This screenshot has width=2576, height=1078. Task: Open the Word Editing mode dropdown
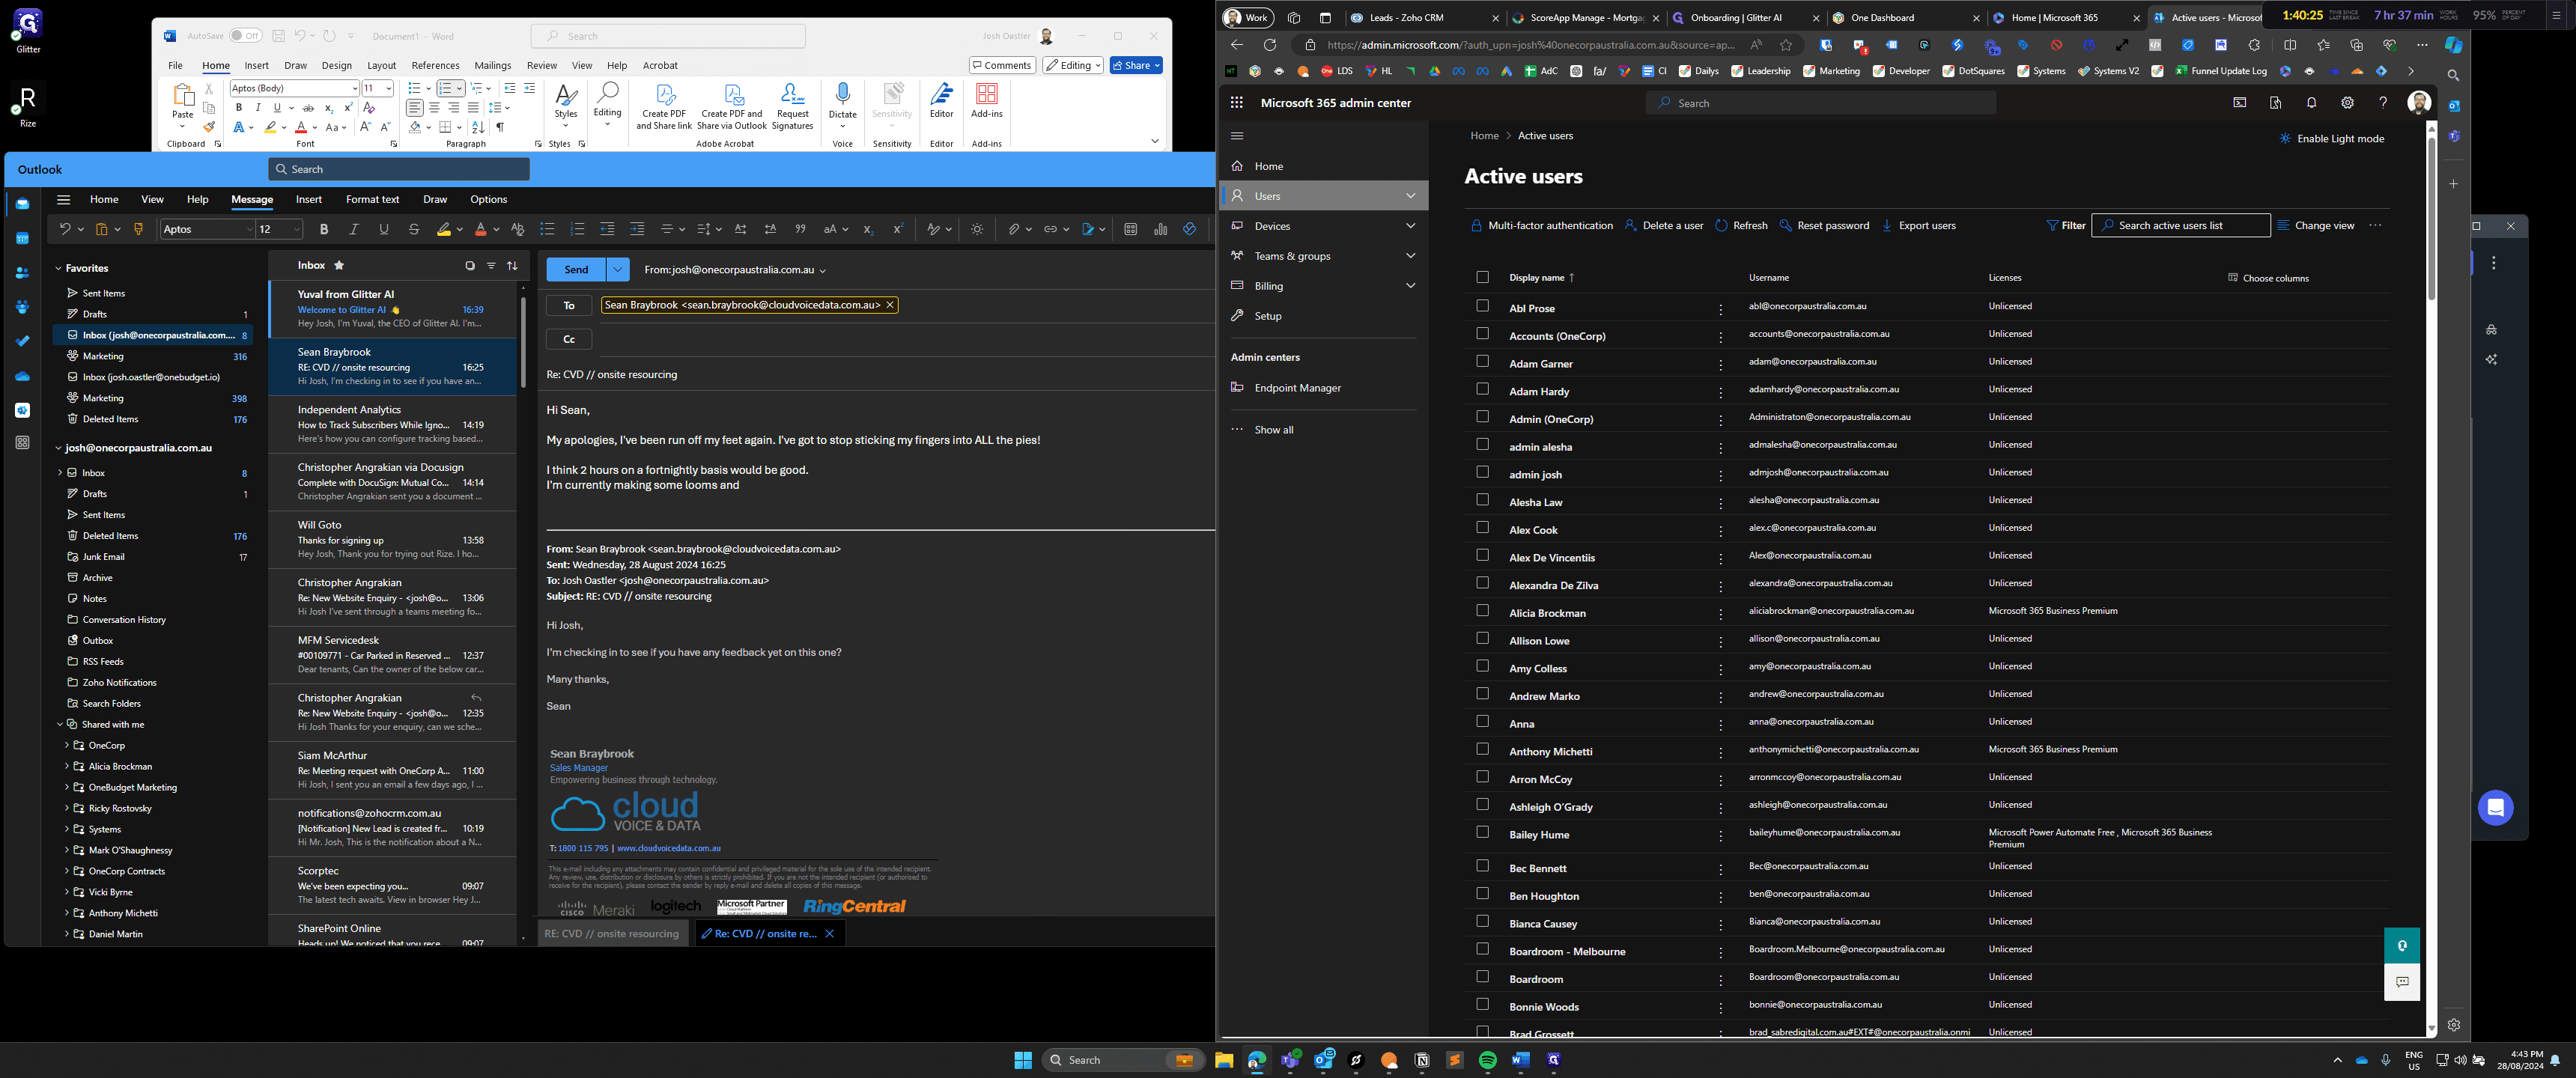coord(1073,65)
